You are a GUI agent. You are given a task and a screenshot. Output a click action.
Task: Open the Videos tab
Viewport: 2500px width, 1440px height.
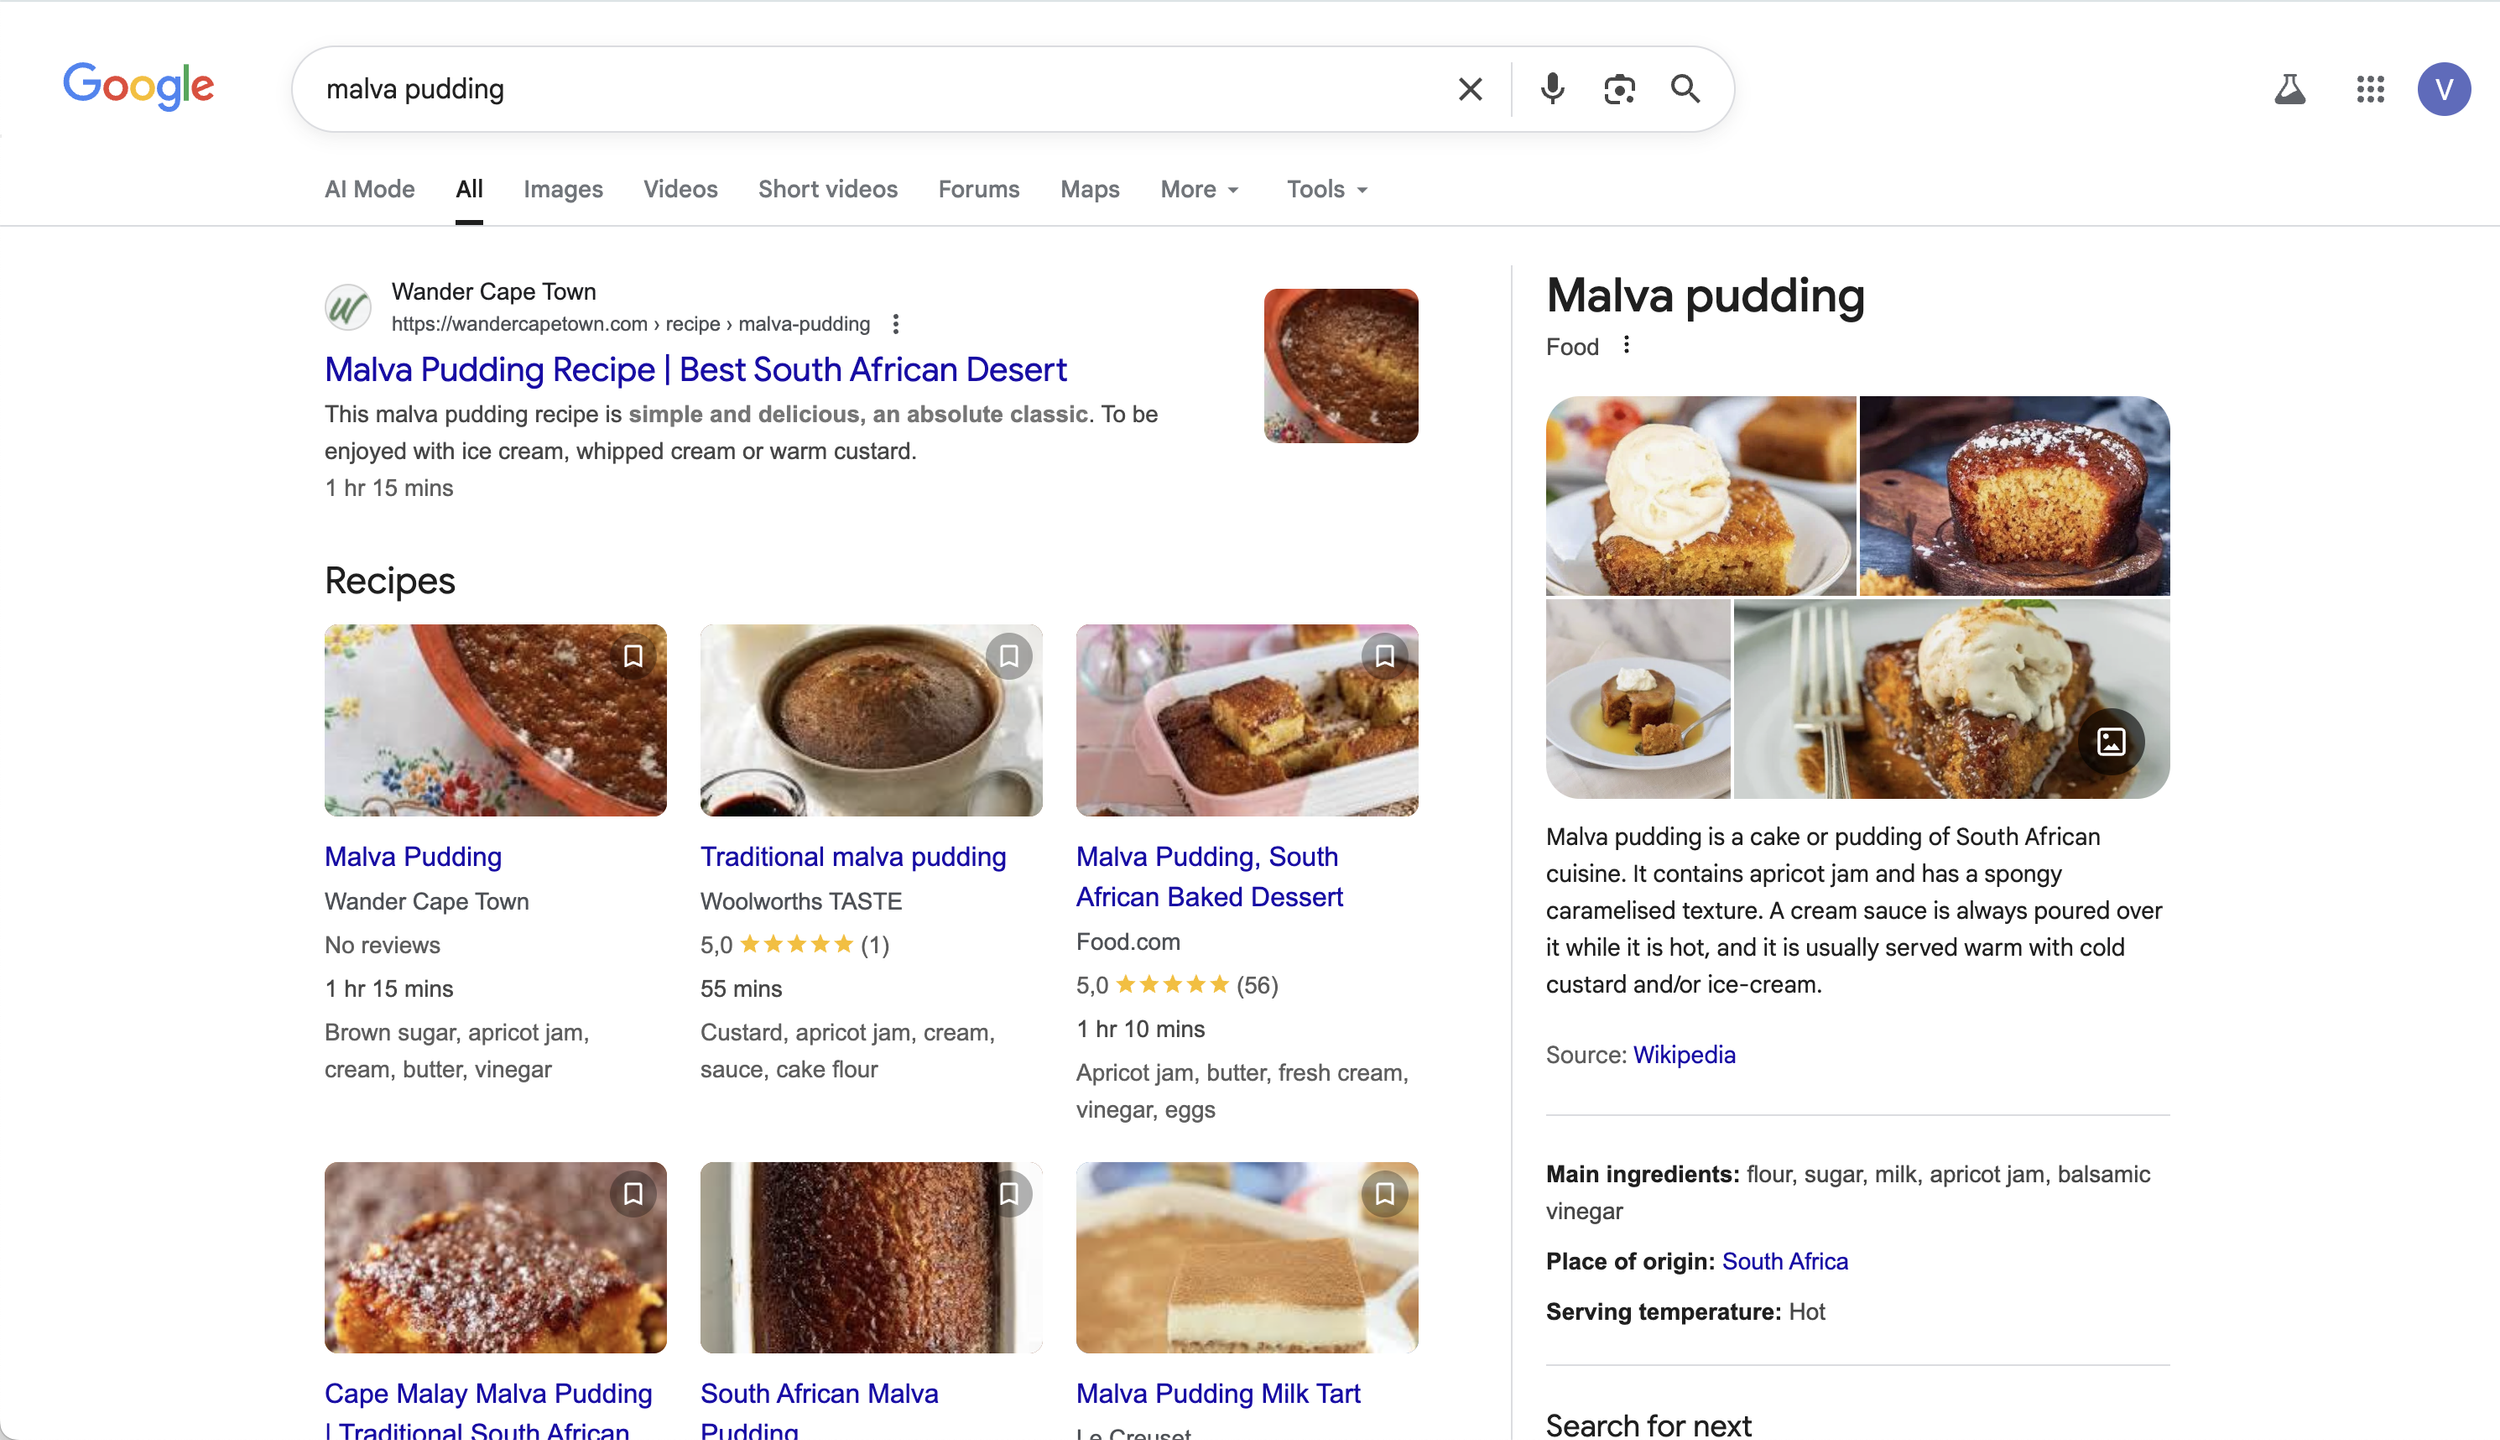click(x=680, y=189)
